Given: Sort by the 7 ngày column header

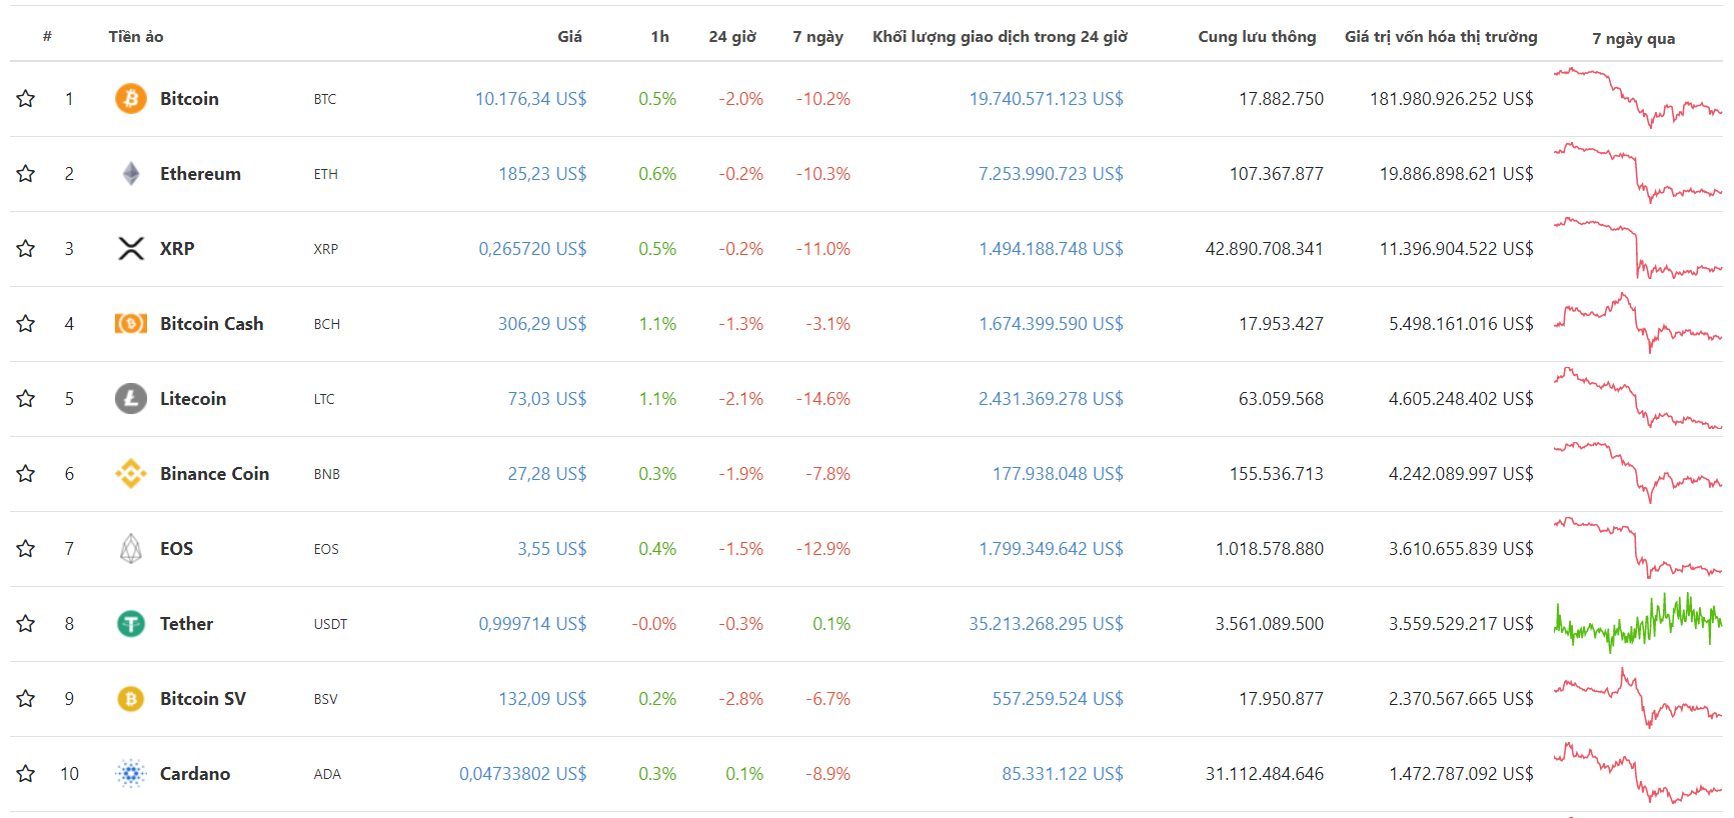Looking at the screenshot, I should pyautogui.click(x=818, y=37).
